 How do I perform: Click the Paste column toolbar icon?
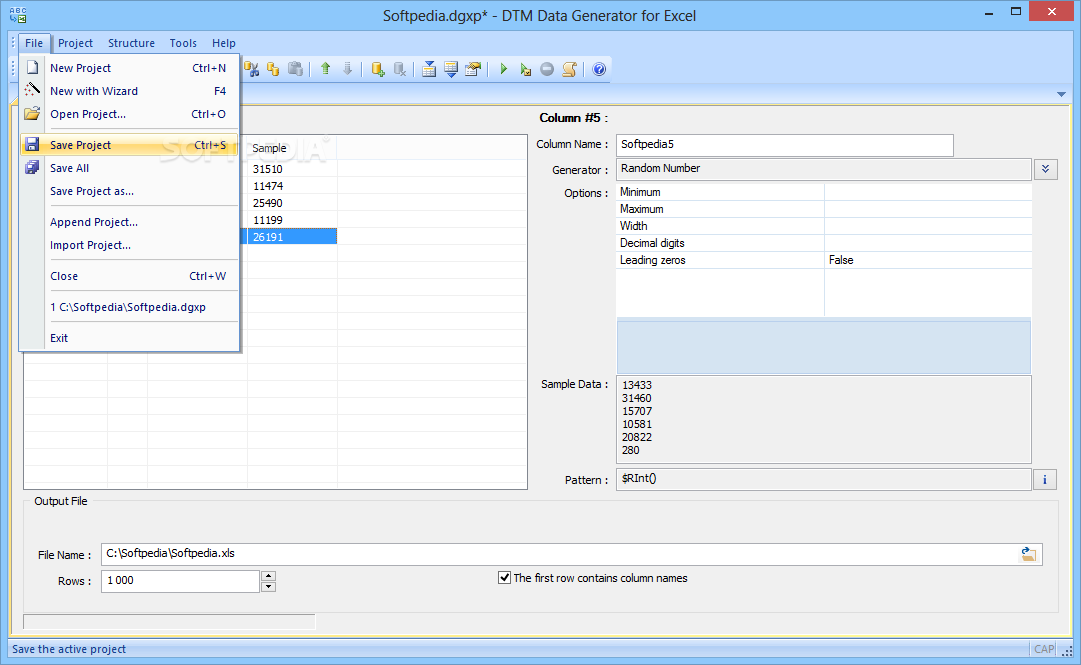[295, 69]
